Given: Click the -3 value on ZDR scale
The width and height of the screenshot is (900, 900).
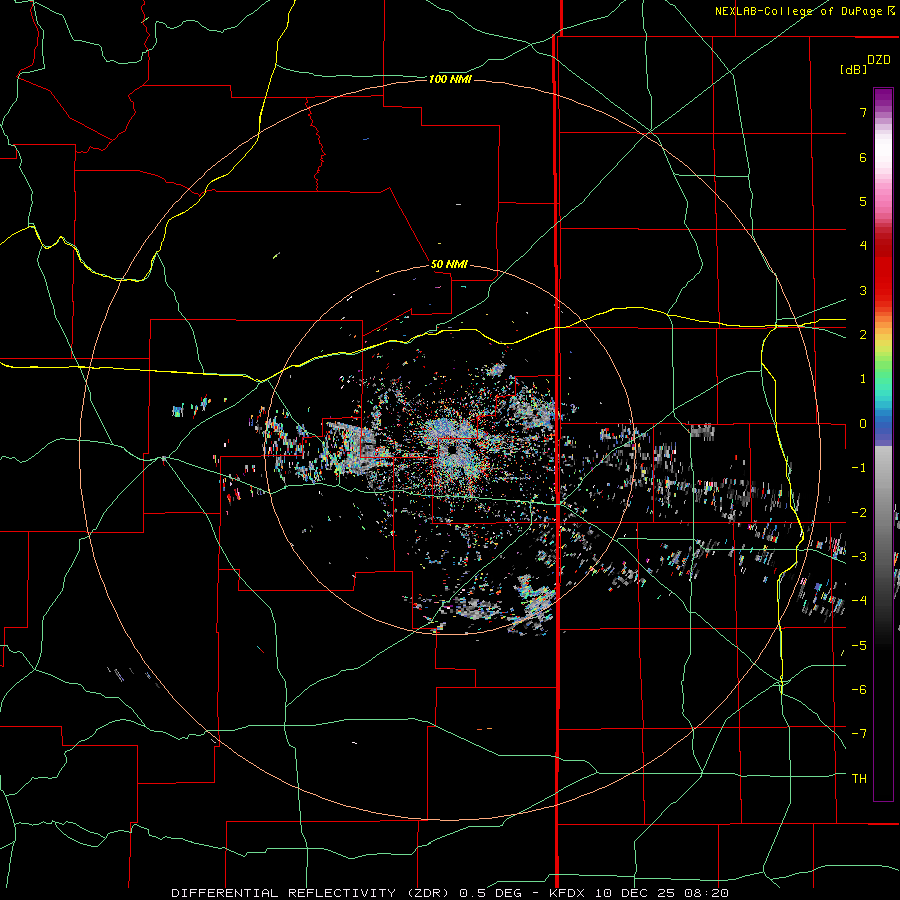Looking at the screenshot, I should coord(859,557).
